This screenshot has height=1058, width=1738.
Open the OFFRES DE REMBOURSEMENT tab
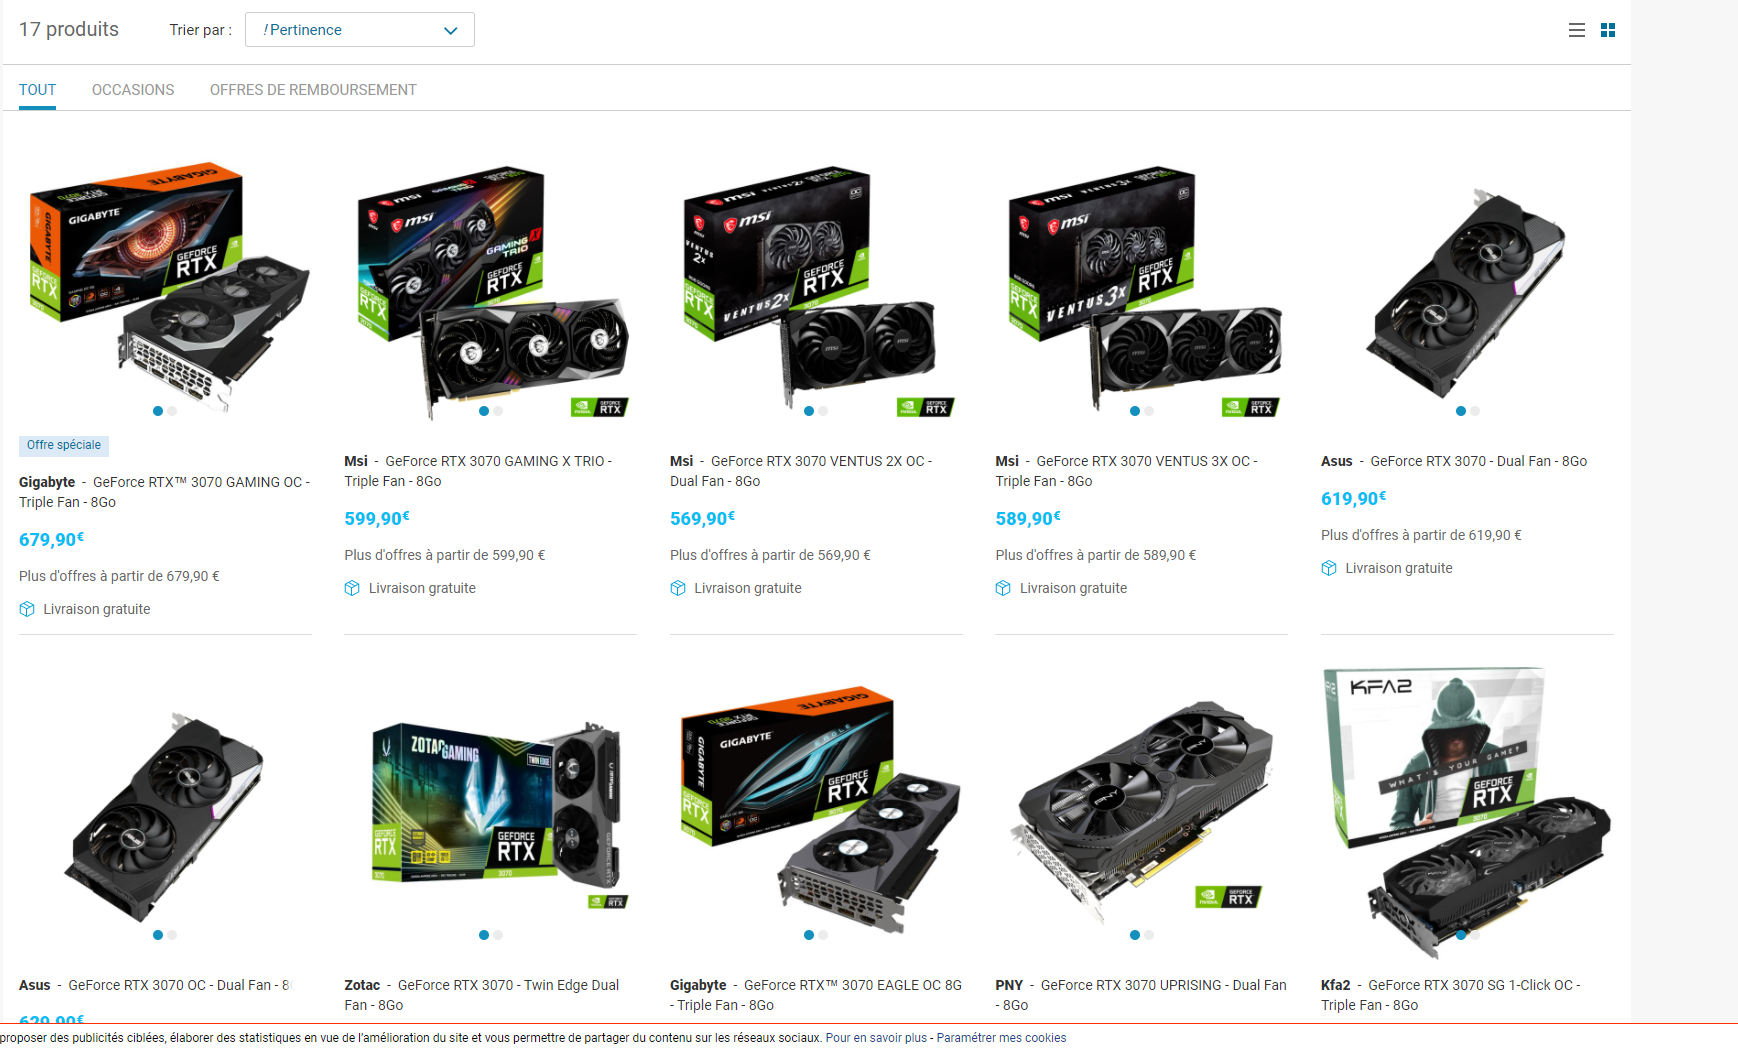(313, 90)
